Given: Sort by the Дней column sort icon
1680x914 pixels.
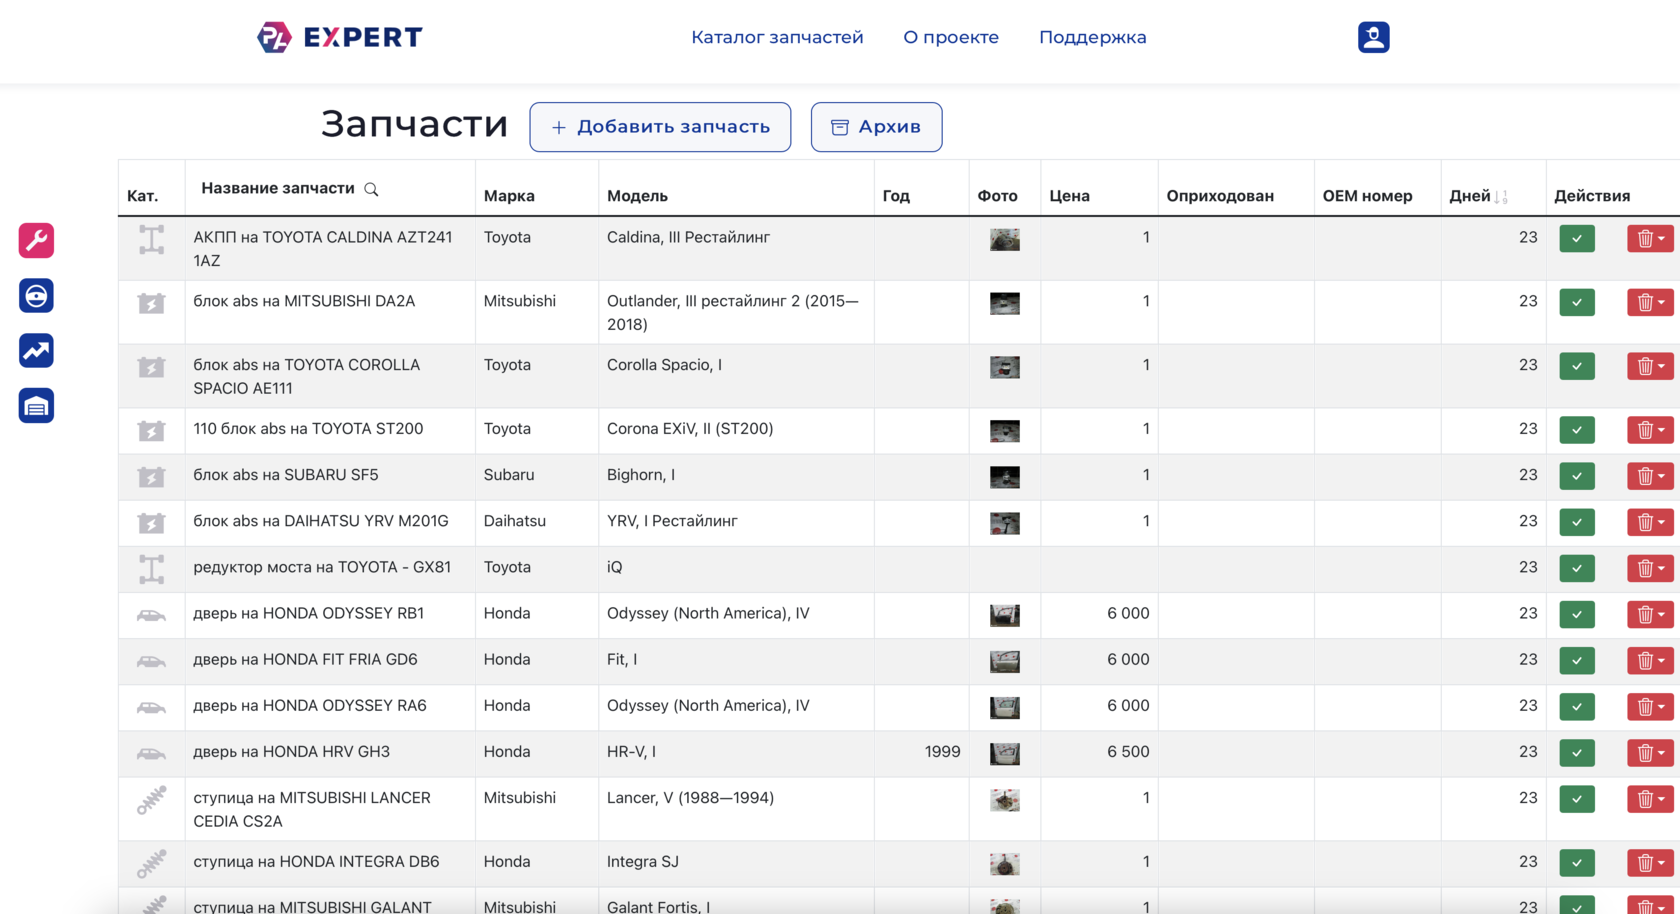Looking at the screenshot, I should [x=1501, y=197].
